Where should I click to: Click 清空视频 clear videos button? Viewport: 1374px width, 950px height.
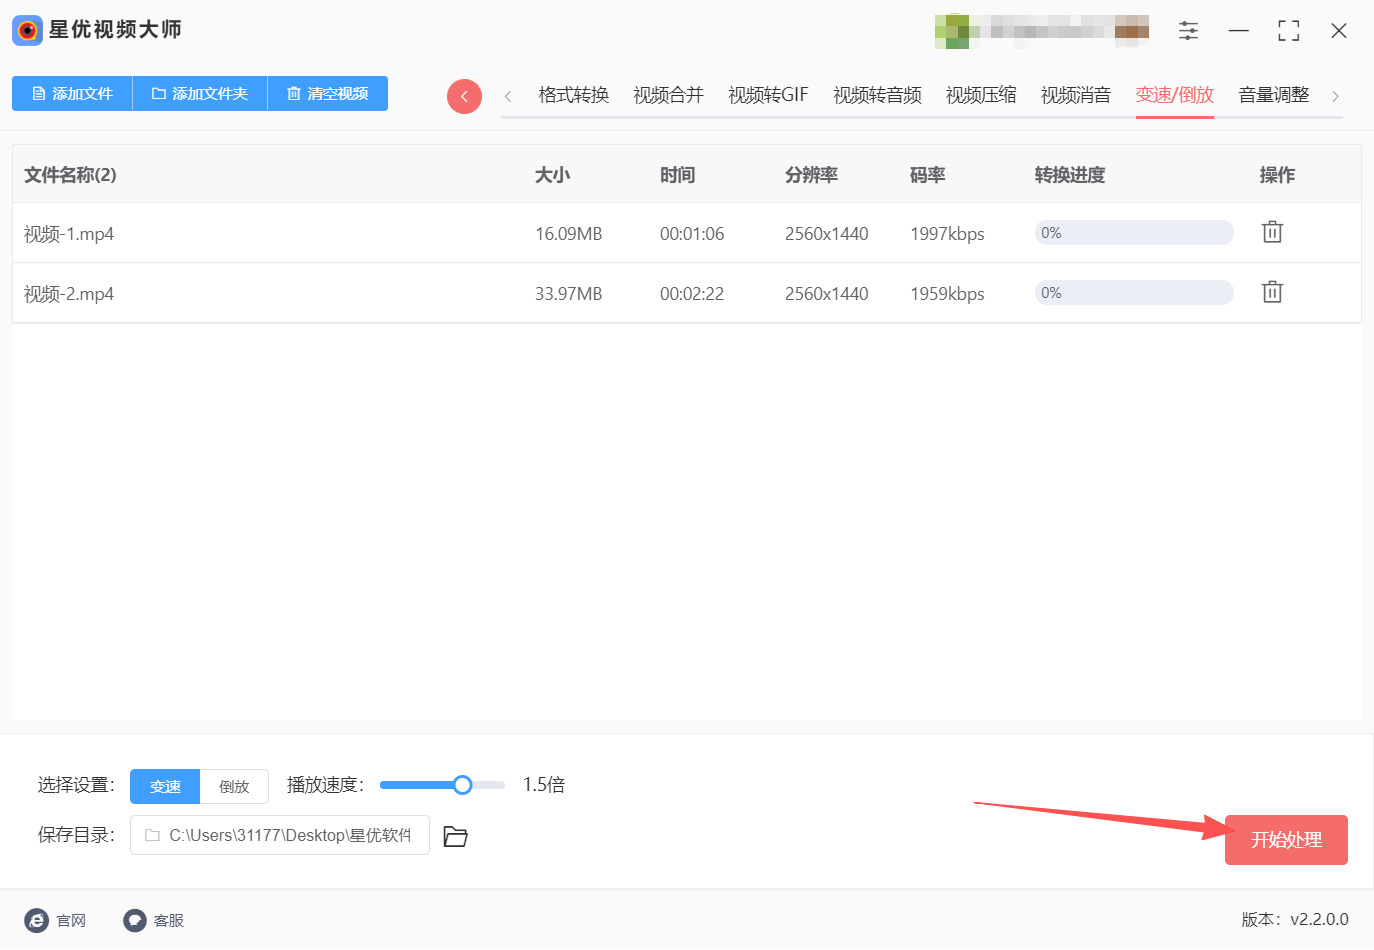coord(328,93)
